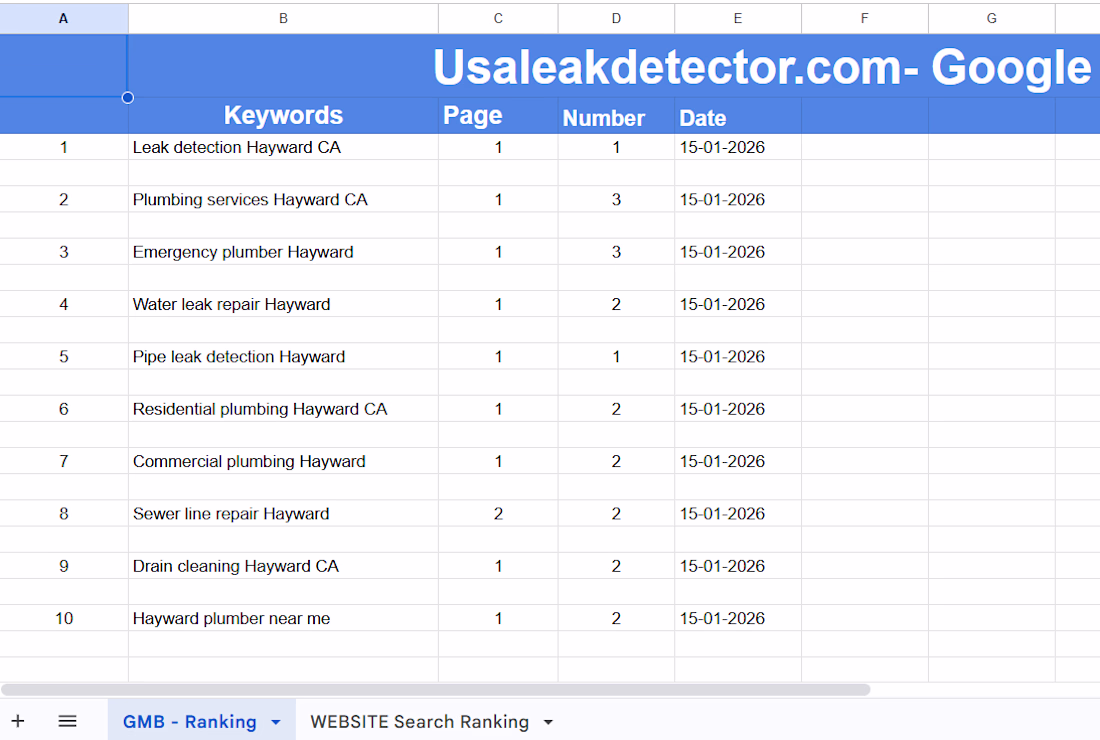
Task: Select Date cell for Hayward plumber near me
Action: point(738,618)
